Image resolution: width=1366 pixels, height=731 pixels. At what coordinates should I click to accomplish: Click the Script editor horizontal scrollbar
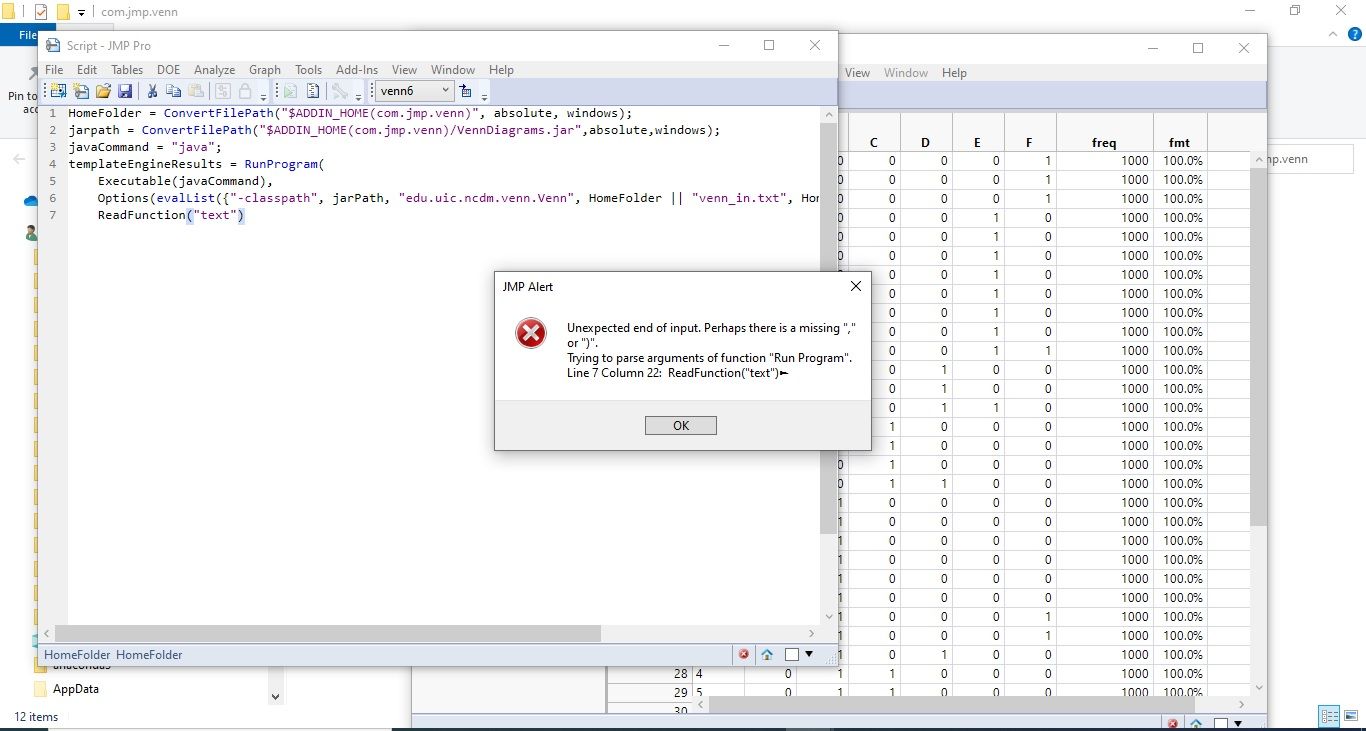coord(328,633)
